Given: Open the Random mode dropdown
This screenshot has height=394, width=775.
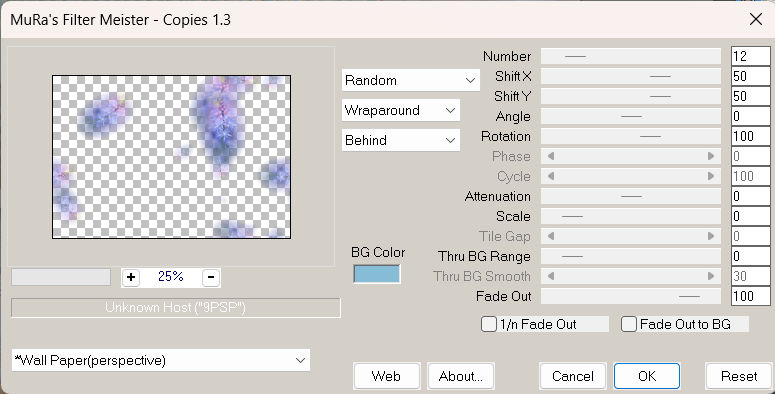Looking at the screenshot, I should [411, 80].
